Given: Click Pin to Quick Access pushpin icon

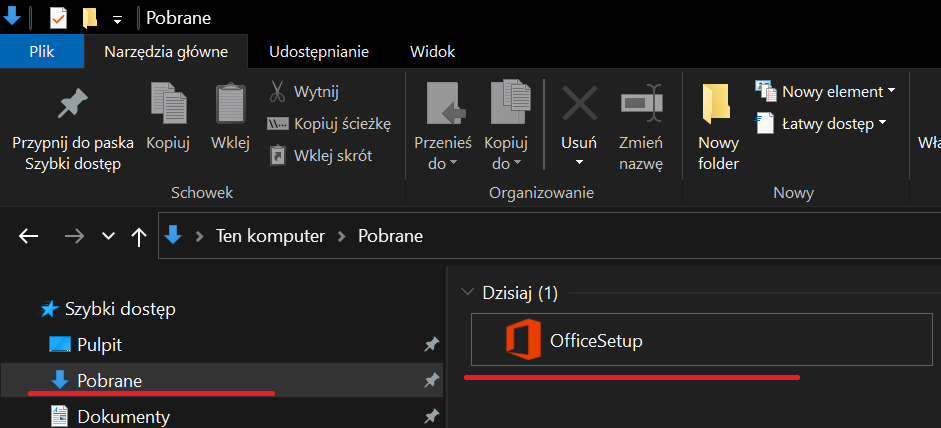Looking at the screenshot, I should tap(72, 104).
